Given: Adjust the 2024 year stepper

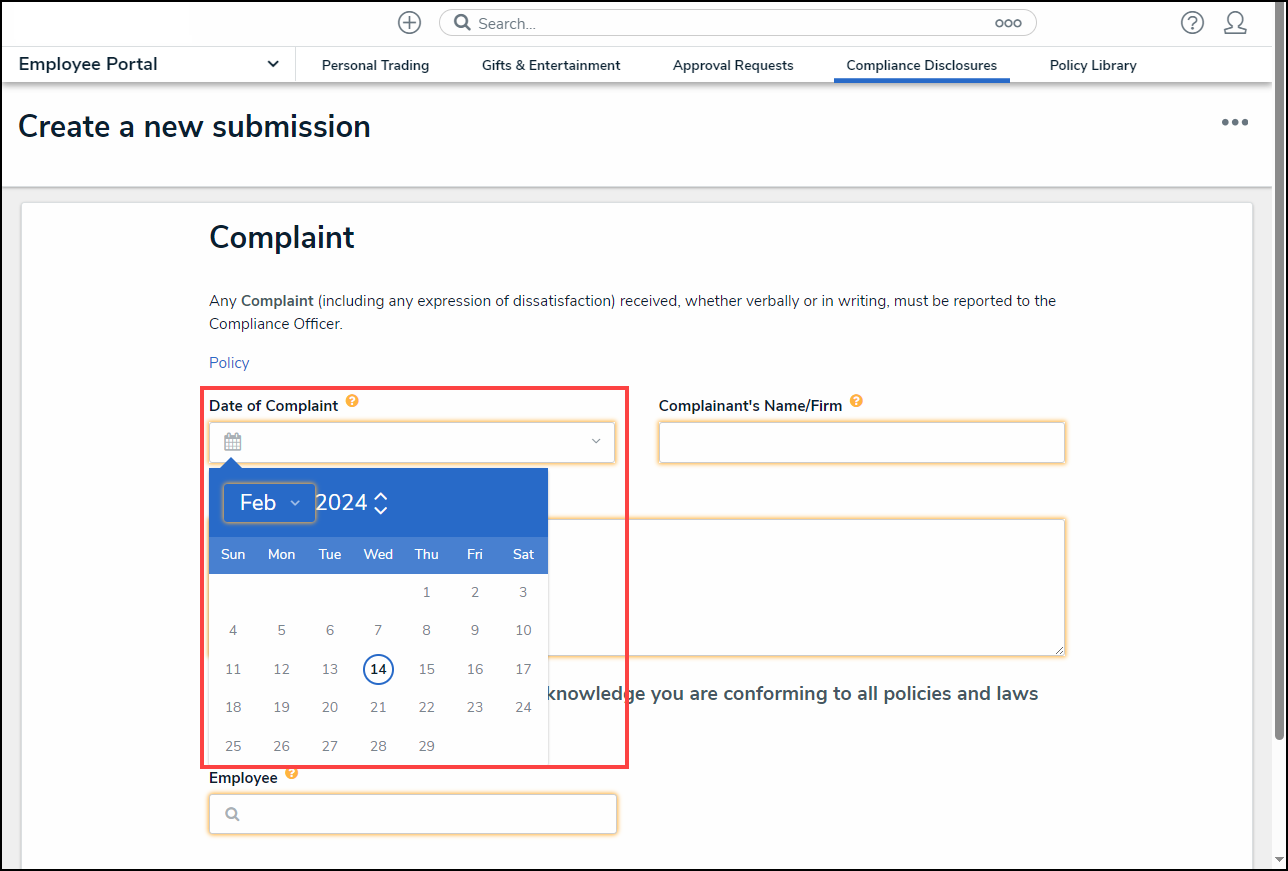Looking at the screenshot, I should pyautogui.click(x=380, y=503).
